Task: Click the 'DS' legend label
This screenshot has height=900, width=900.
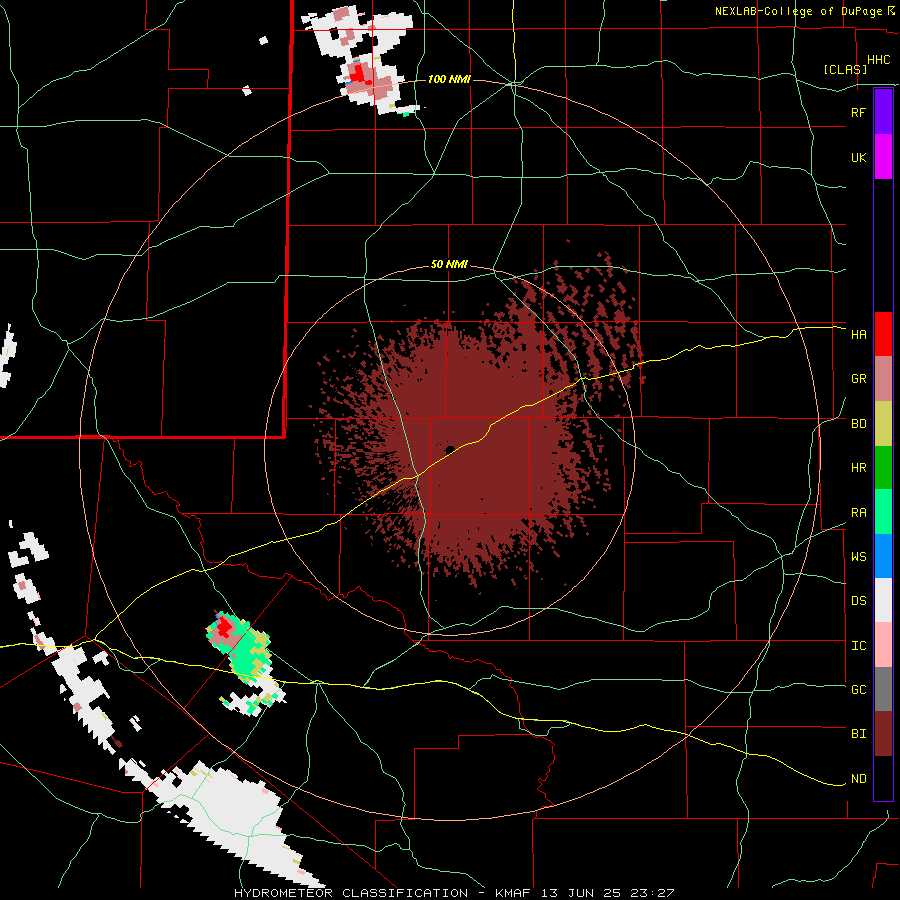Action: 858,600
